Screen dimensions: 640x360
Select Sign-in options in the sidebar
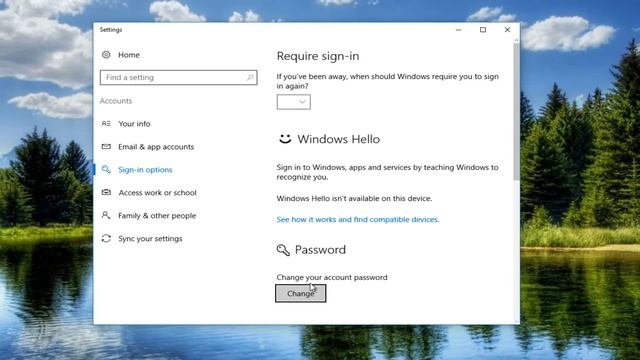click(x=145, y=170)
